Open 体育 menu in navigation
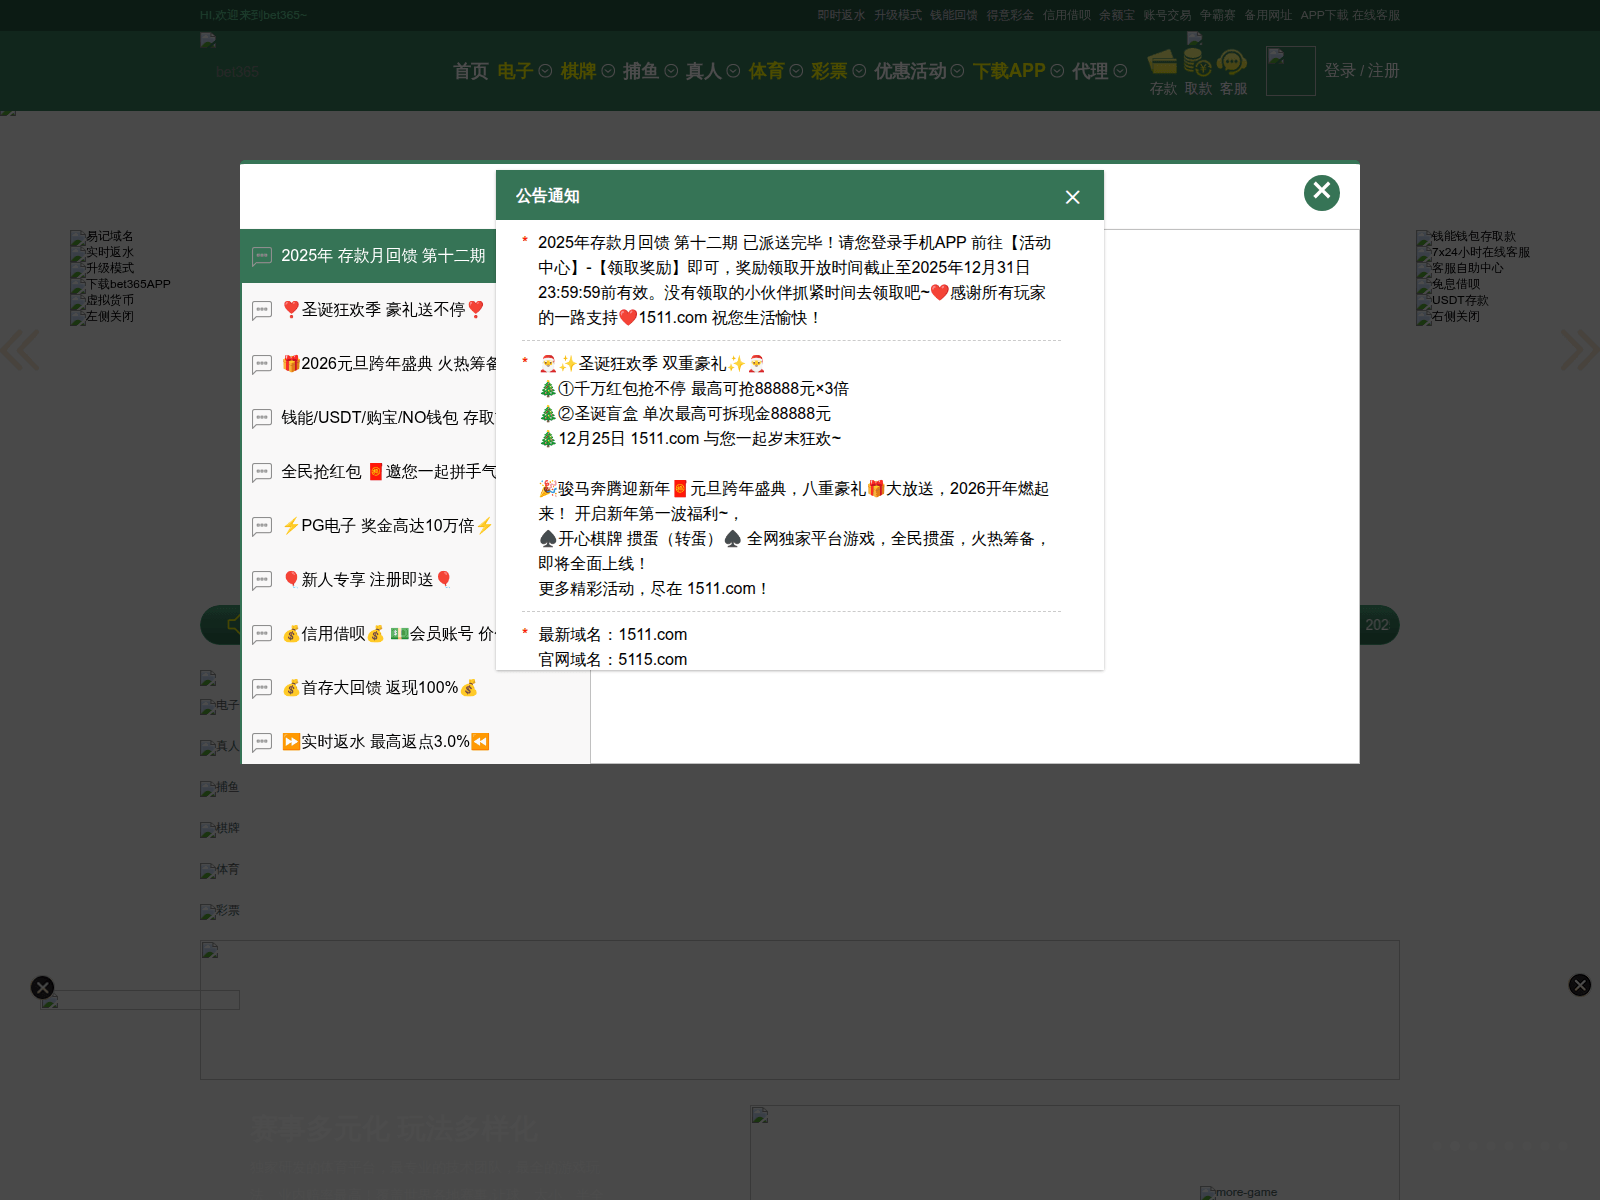 767,71
